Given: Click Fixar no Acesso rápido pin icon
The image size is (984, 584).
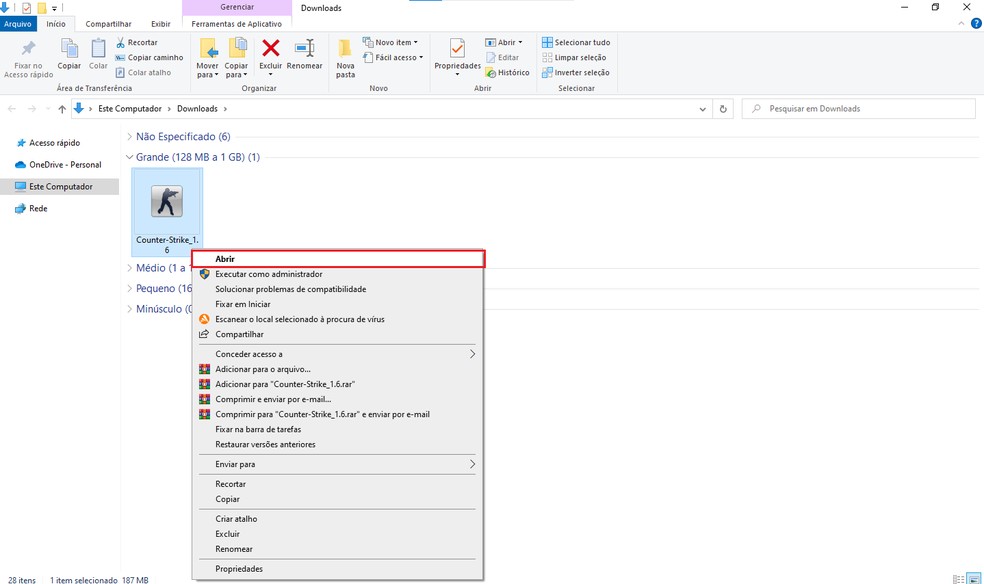Looking at the screenshot, I should [x=28, y=49].
